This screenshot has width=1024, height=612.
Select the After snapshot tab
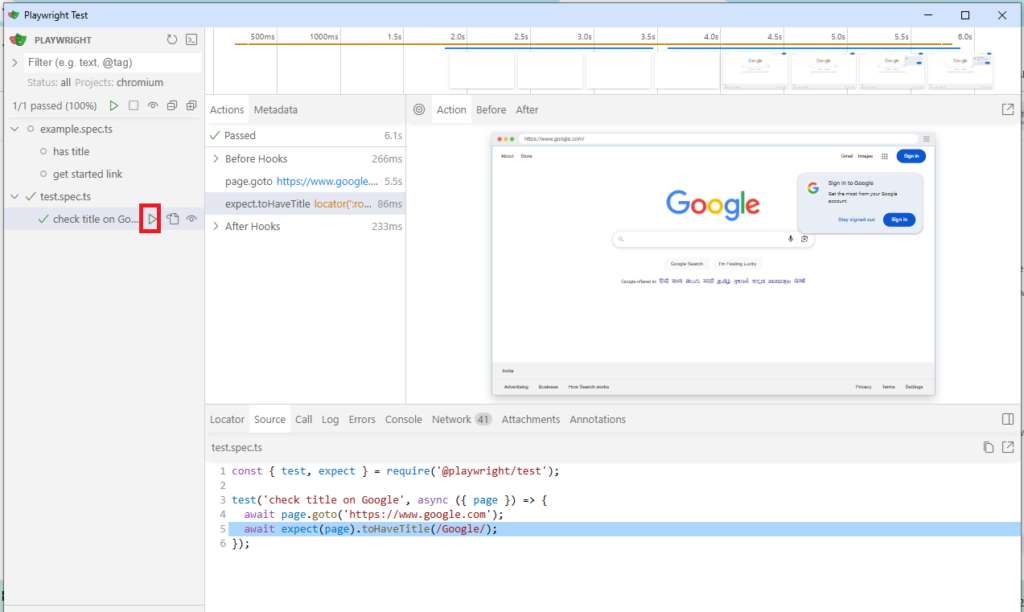click(527, 110)
